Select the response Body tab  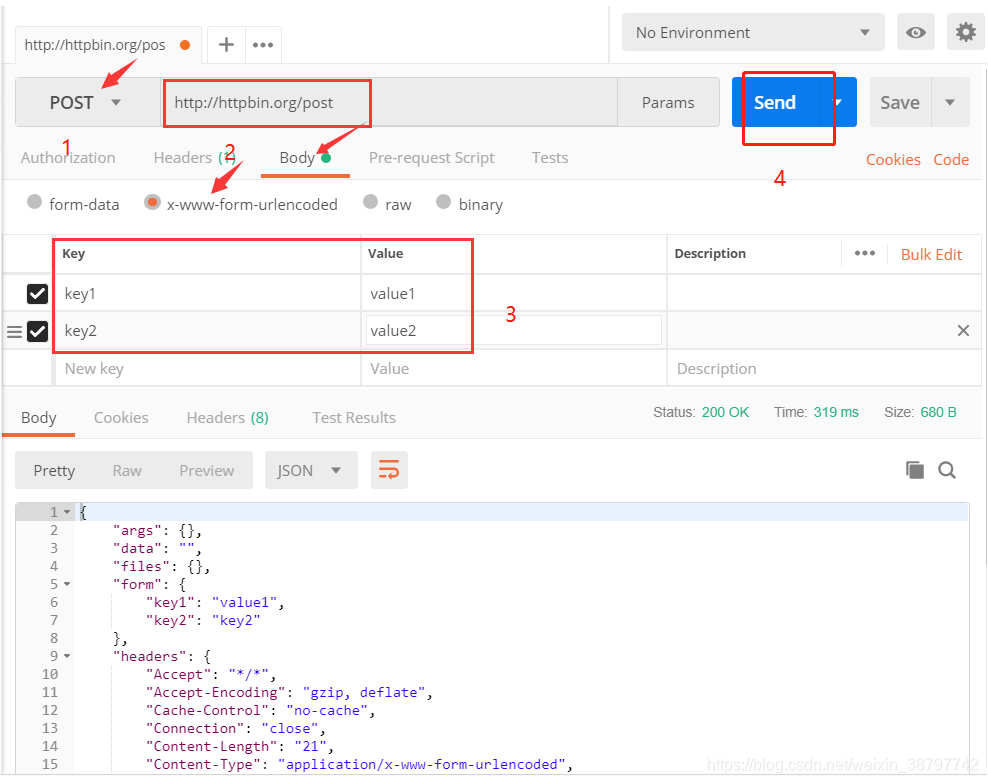[38, 418]
